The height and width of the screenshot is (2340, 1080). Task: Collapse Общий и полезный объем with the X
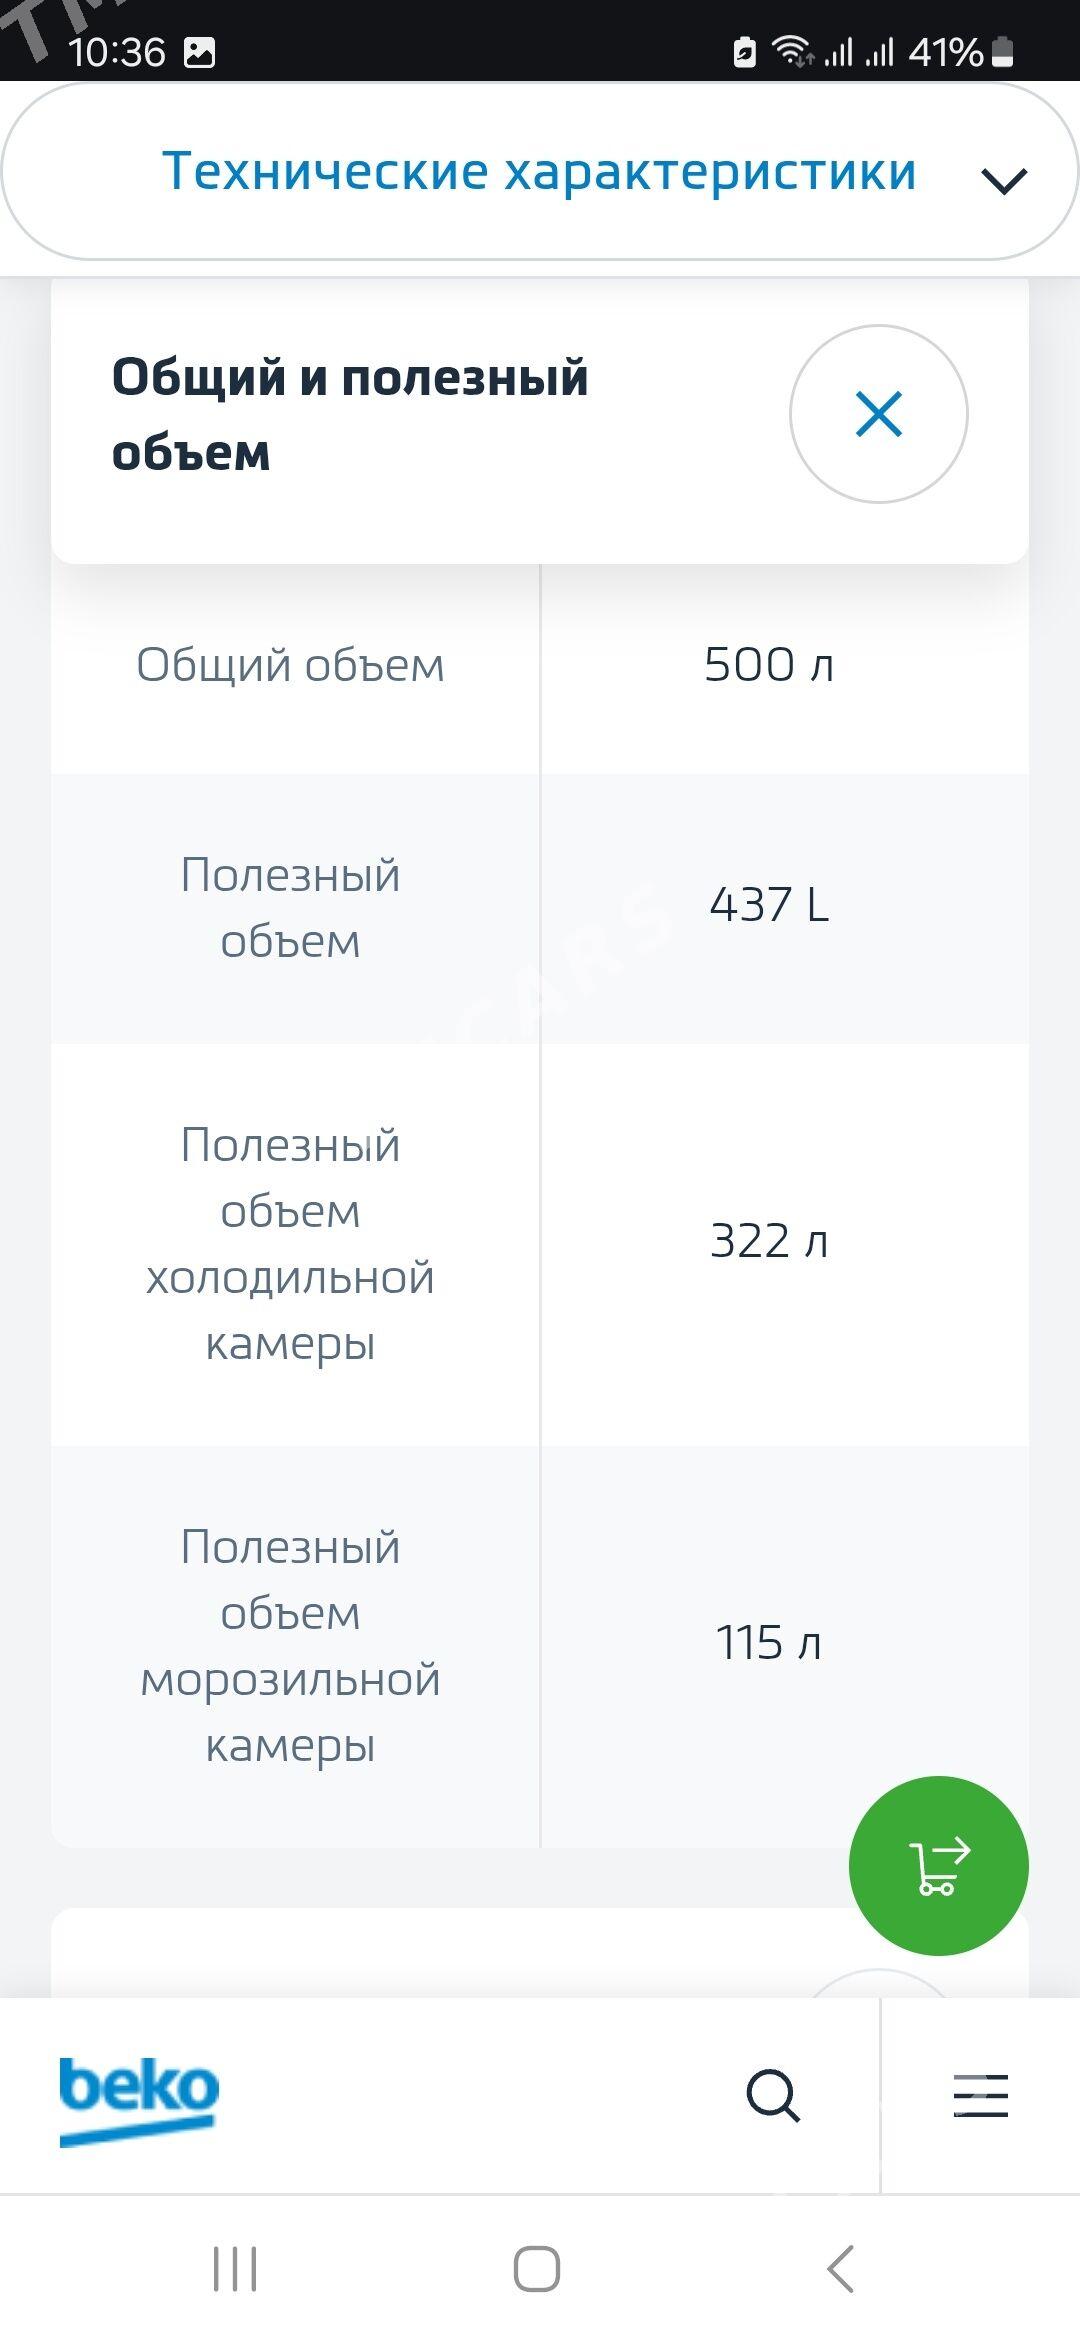(x=879, y=414)
